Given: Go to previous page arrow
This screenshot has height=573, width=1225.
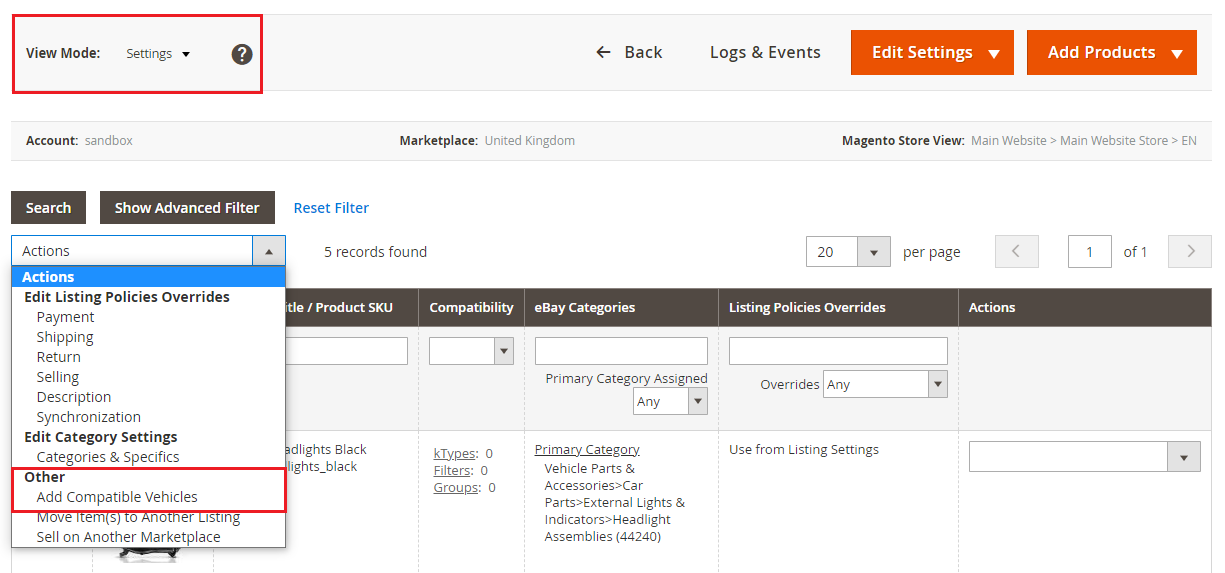Looking at the screenshot, I should click(1016, 252).
